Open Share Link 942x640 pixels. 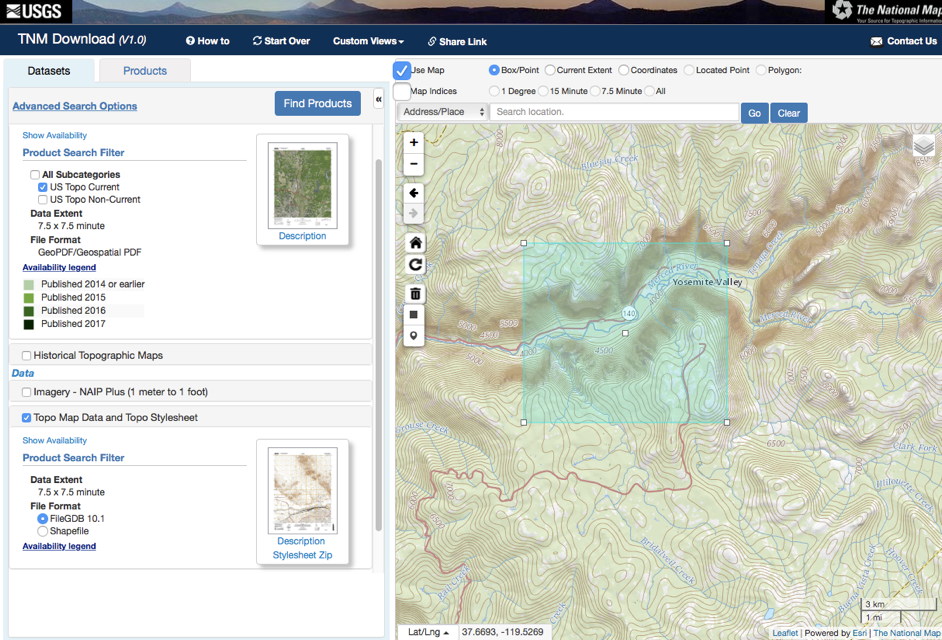457,41
